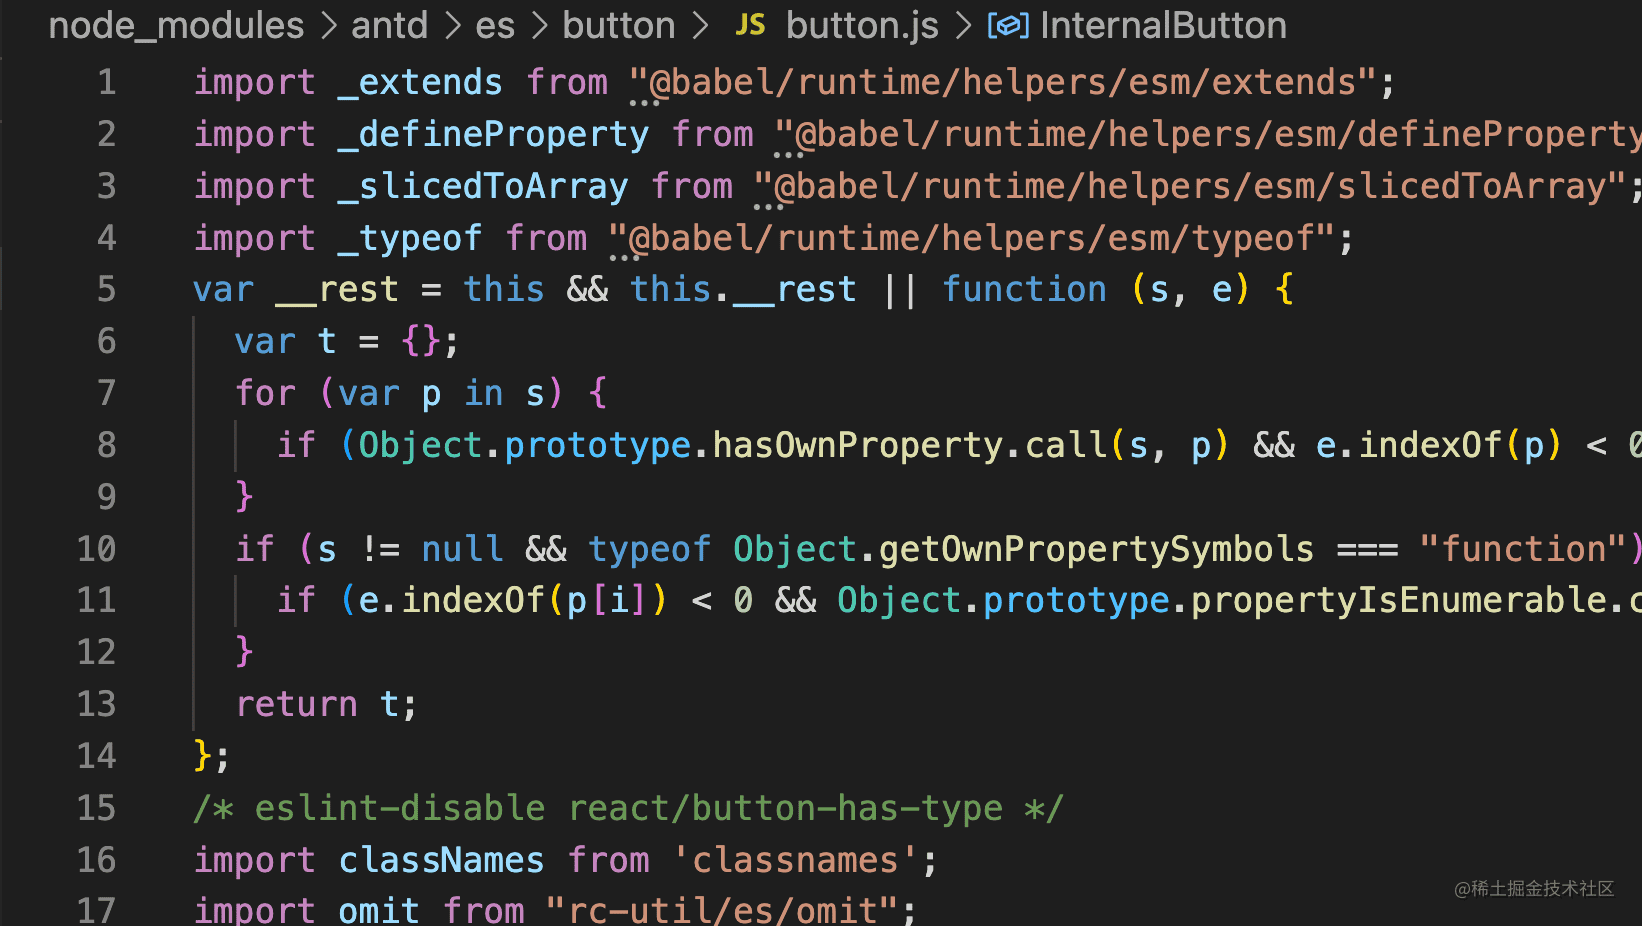Click "@babel/runtime/helpers/esm/typeof" path string

tap(973, 238)
